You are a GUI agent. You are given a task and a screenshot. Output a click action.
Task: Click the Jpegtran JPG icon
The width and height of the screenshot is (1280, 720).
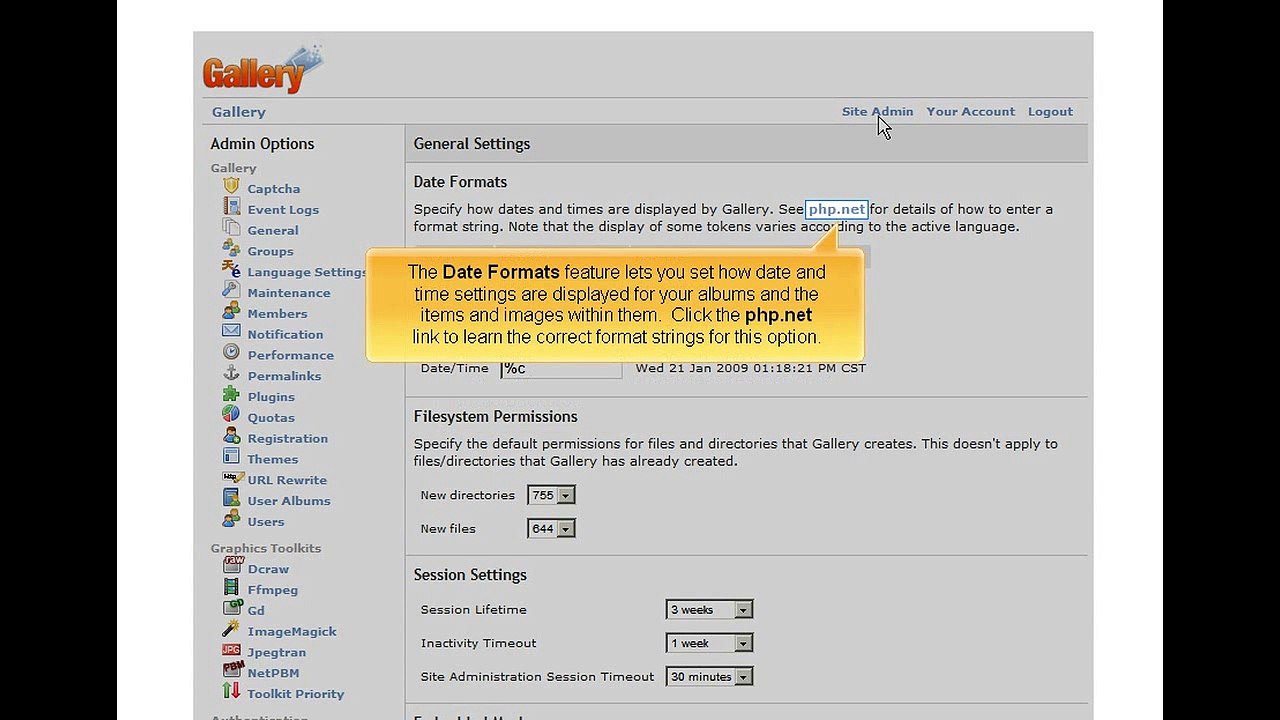click(231, 652)
